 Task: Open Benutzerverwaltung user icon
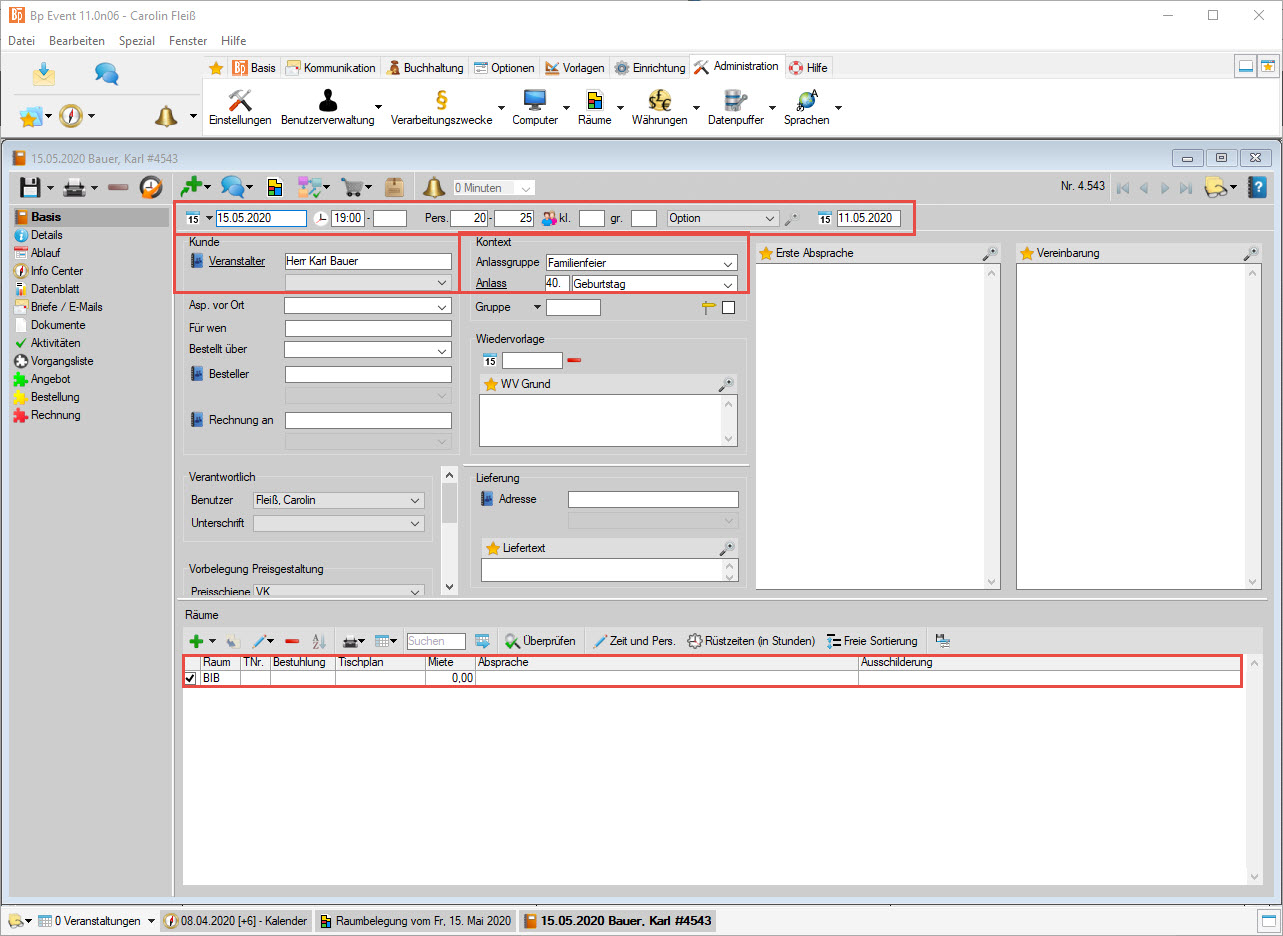(327, 101)
